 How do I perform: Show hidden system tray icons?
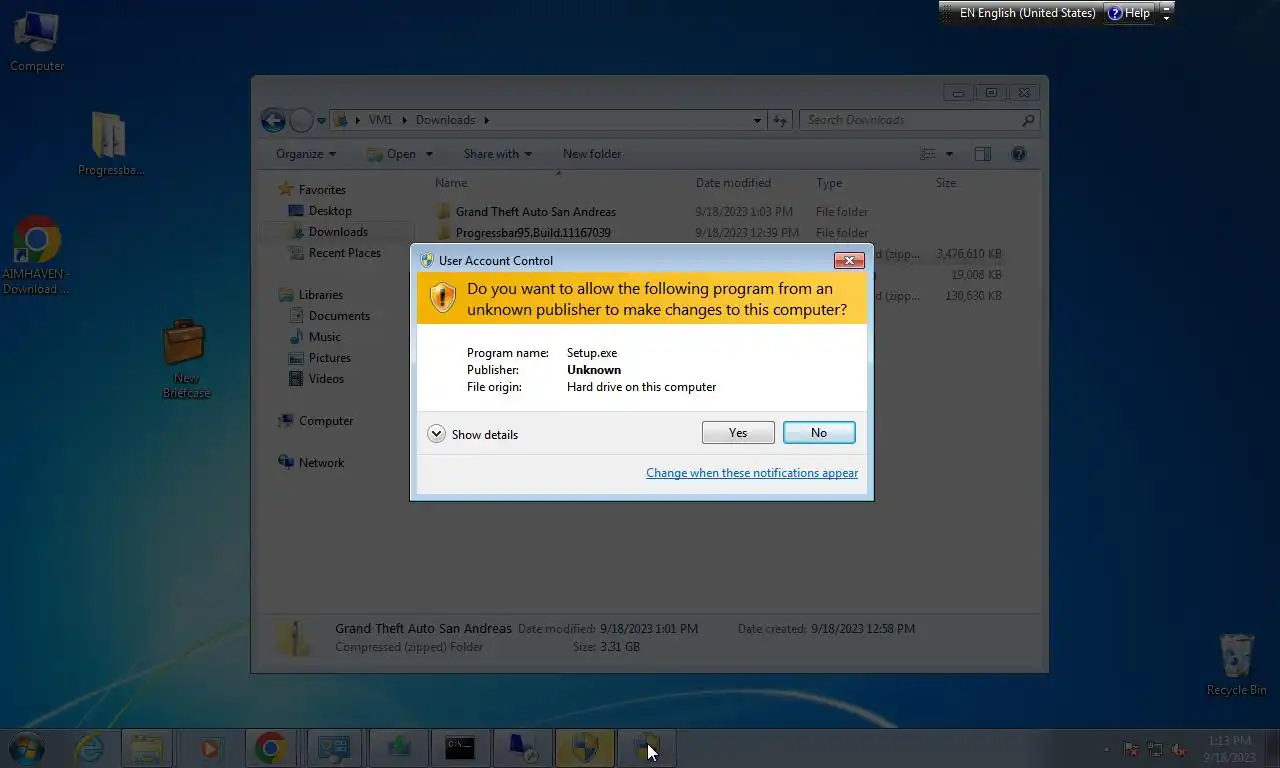coord(1106,749)
